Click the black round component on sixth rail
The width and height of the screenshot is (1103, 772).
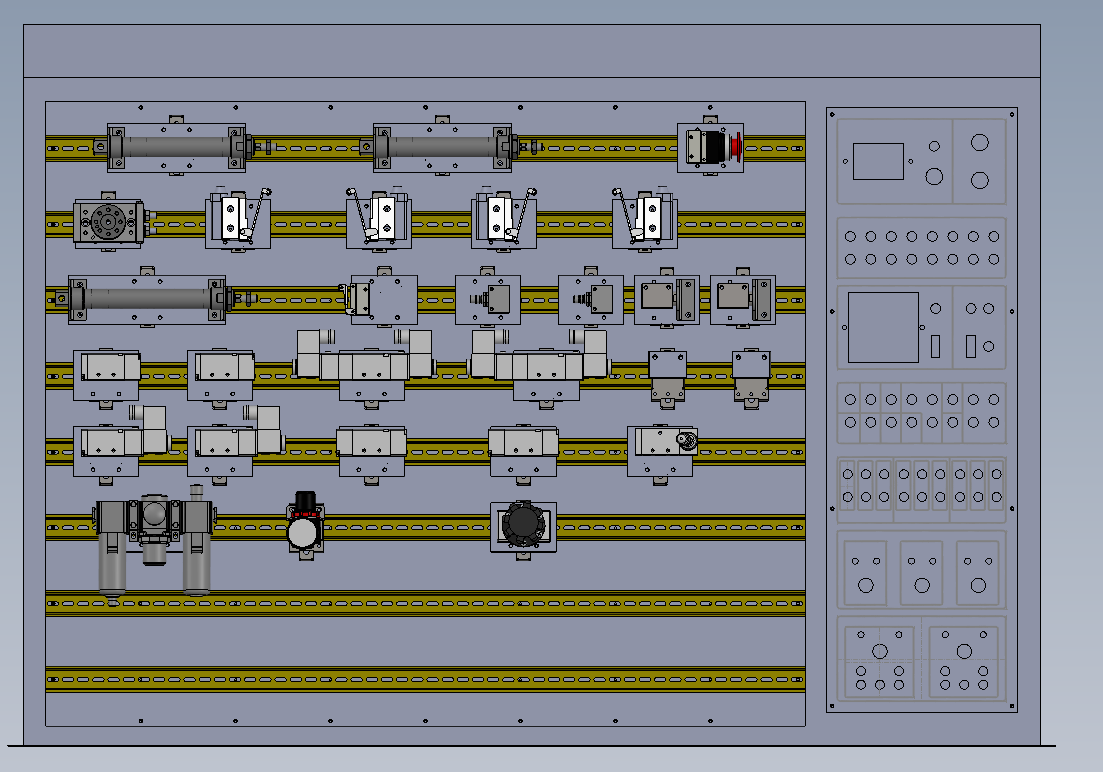pos(523,524)
